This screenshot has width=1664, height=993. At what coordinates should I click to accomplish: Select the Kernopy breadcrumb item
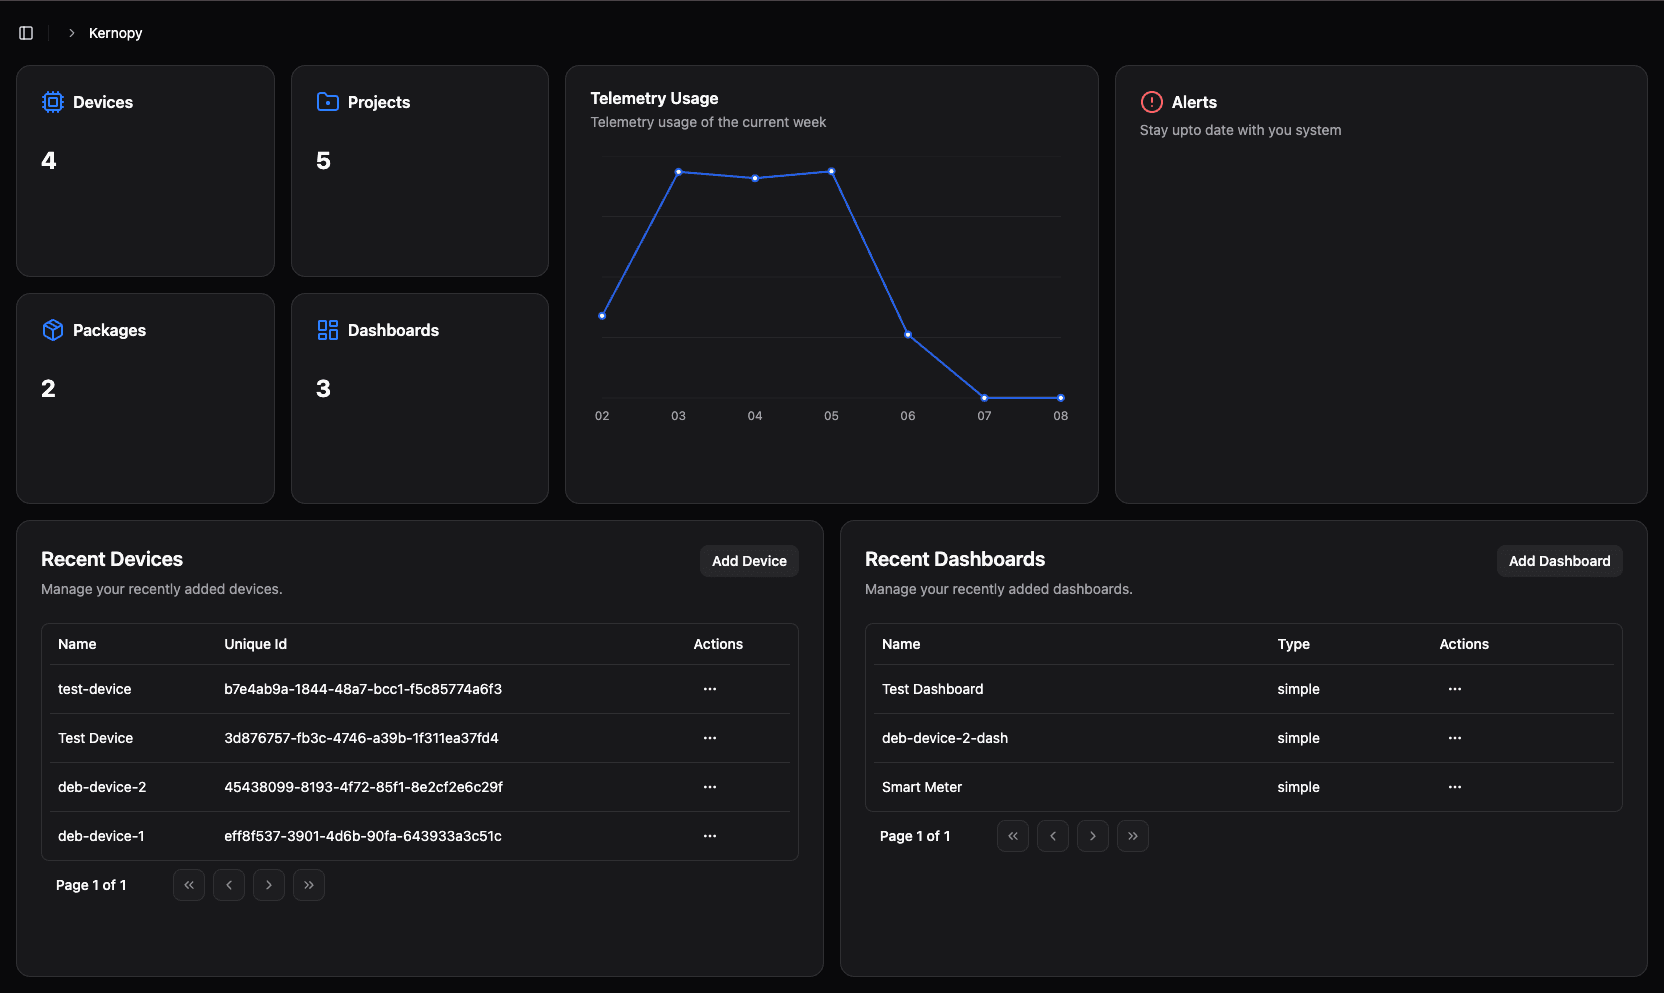(x=114, y=32)
